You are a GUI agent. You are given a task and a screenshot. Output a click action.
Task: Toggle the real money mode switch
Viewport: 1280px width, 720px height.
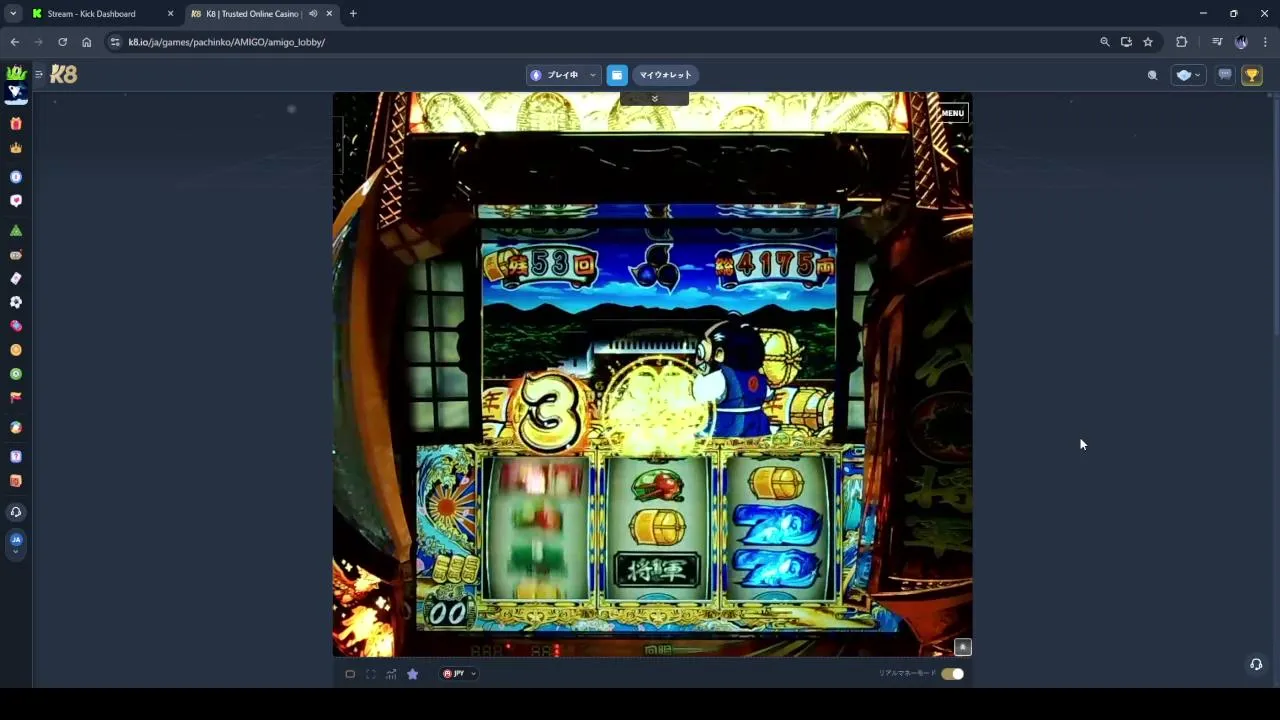point(952,674)
